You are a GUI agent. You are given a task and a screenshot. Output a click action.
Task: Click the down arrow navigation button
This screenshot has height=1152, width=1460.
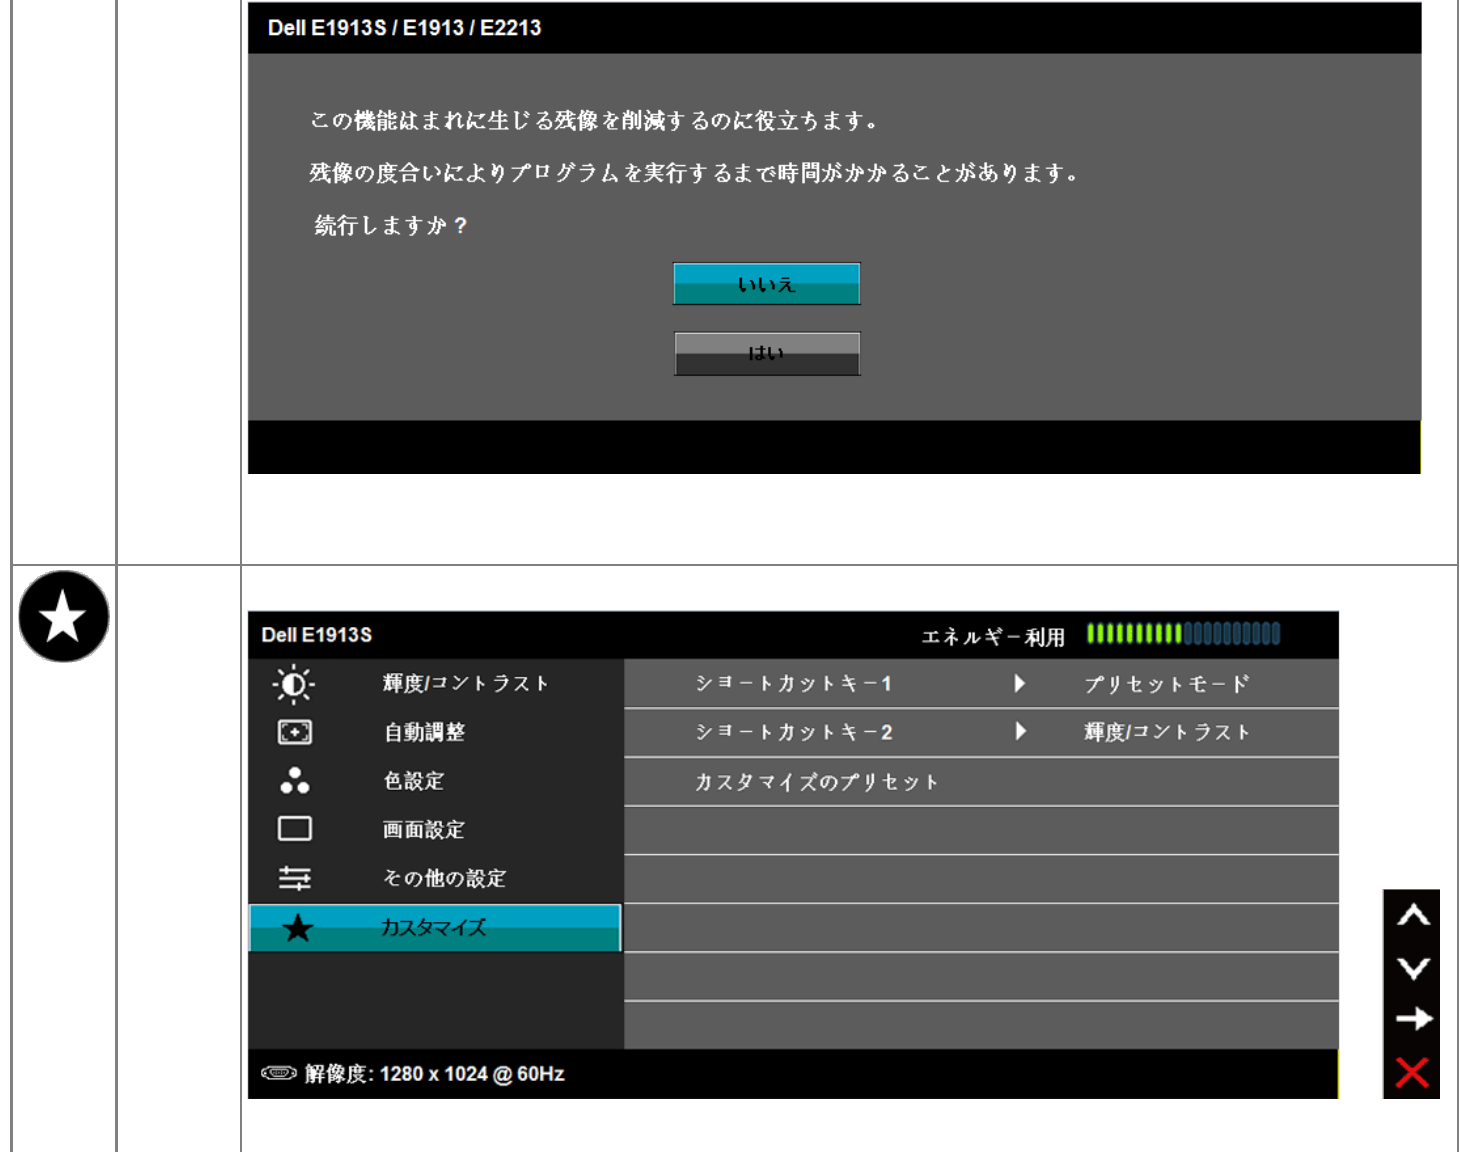[x=1413, y=967]
